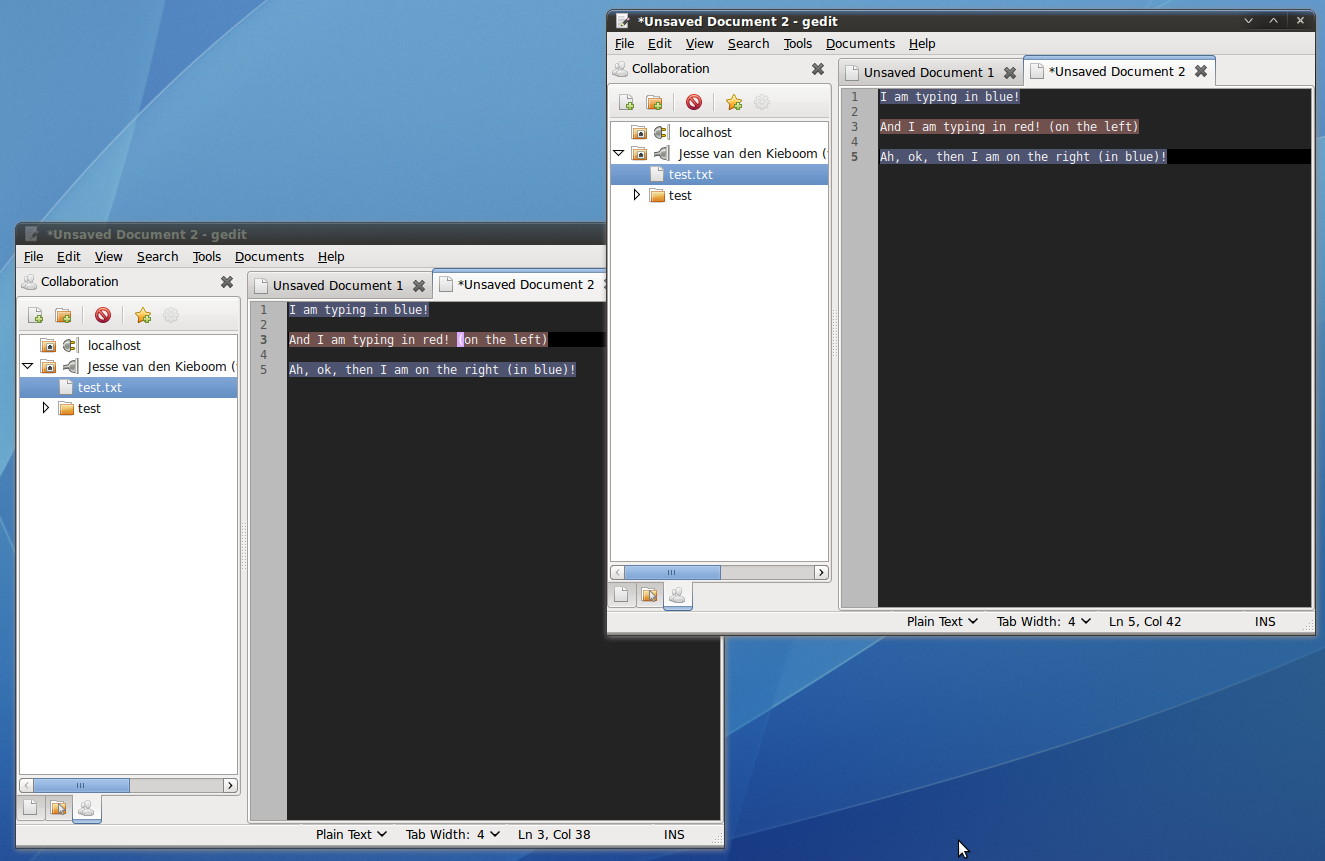Close *Unsaved Document 2 tab in front window
Screen dimensions: 1325x861
coord(1201,71)
